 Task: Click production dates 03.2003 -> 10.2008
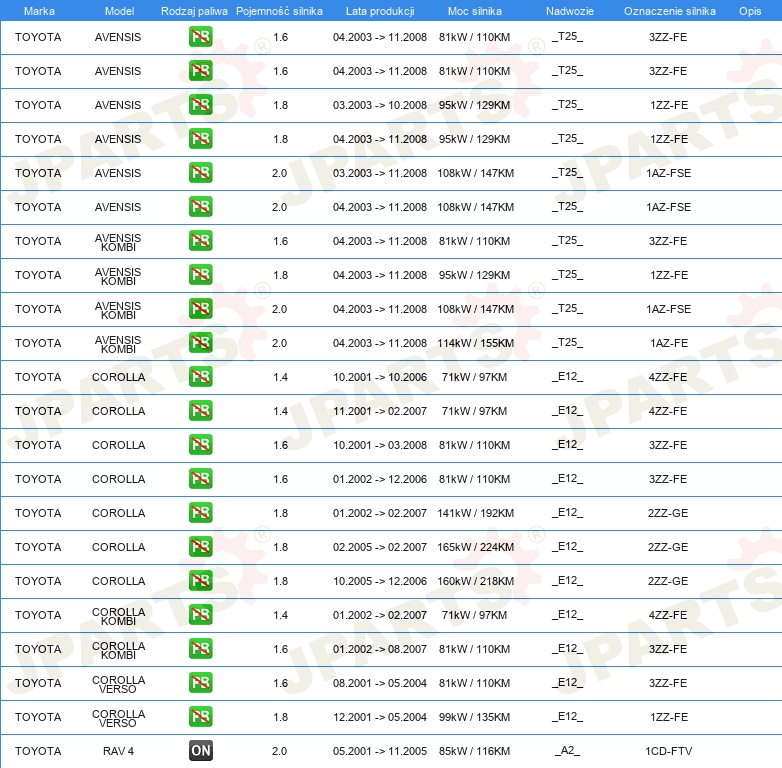point(380,105)
